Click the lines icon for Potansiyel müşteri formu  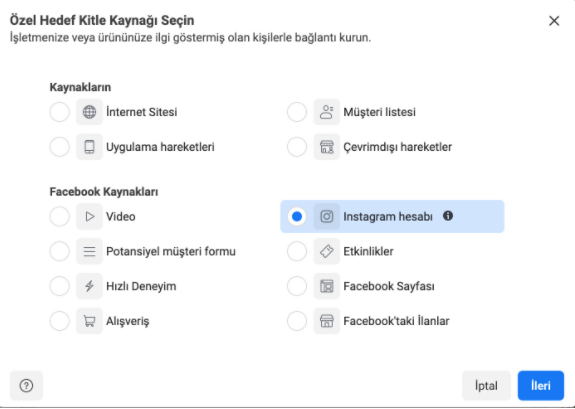coord(89,251)
